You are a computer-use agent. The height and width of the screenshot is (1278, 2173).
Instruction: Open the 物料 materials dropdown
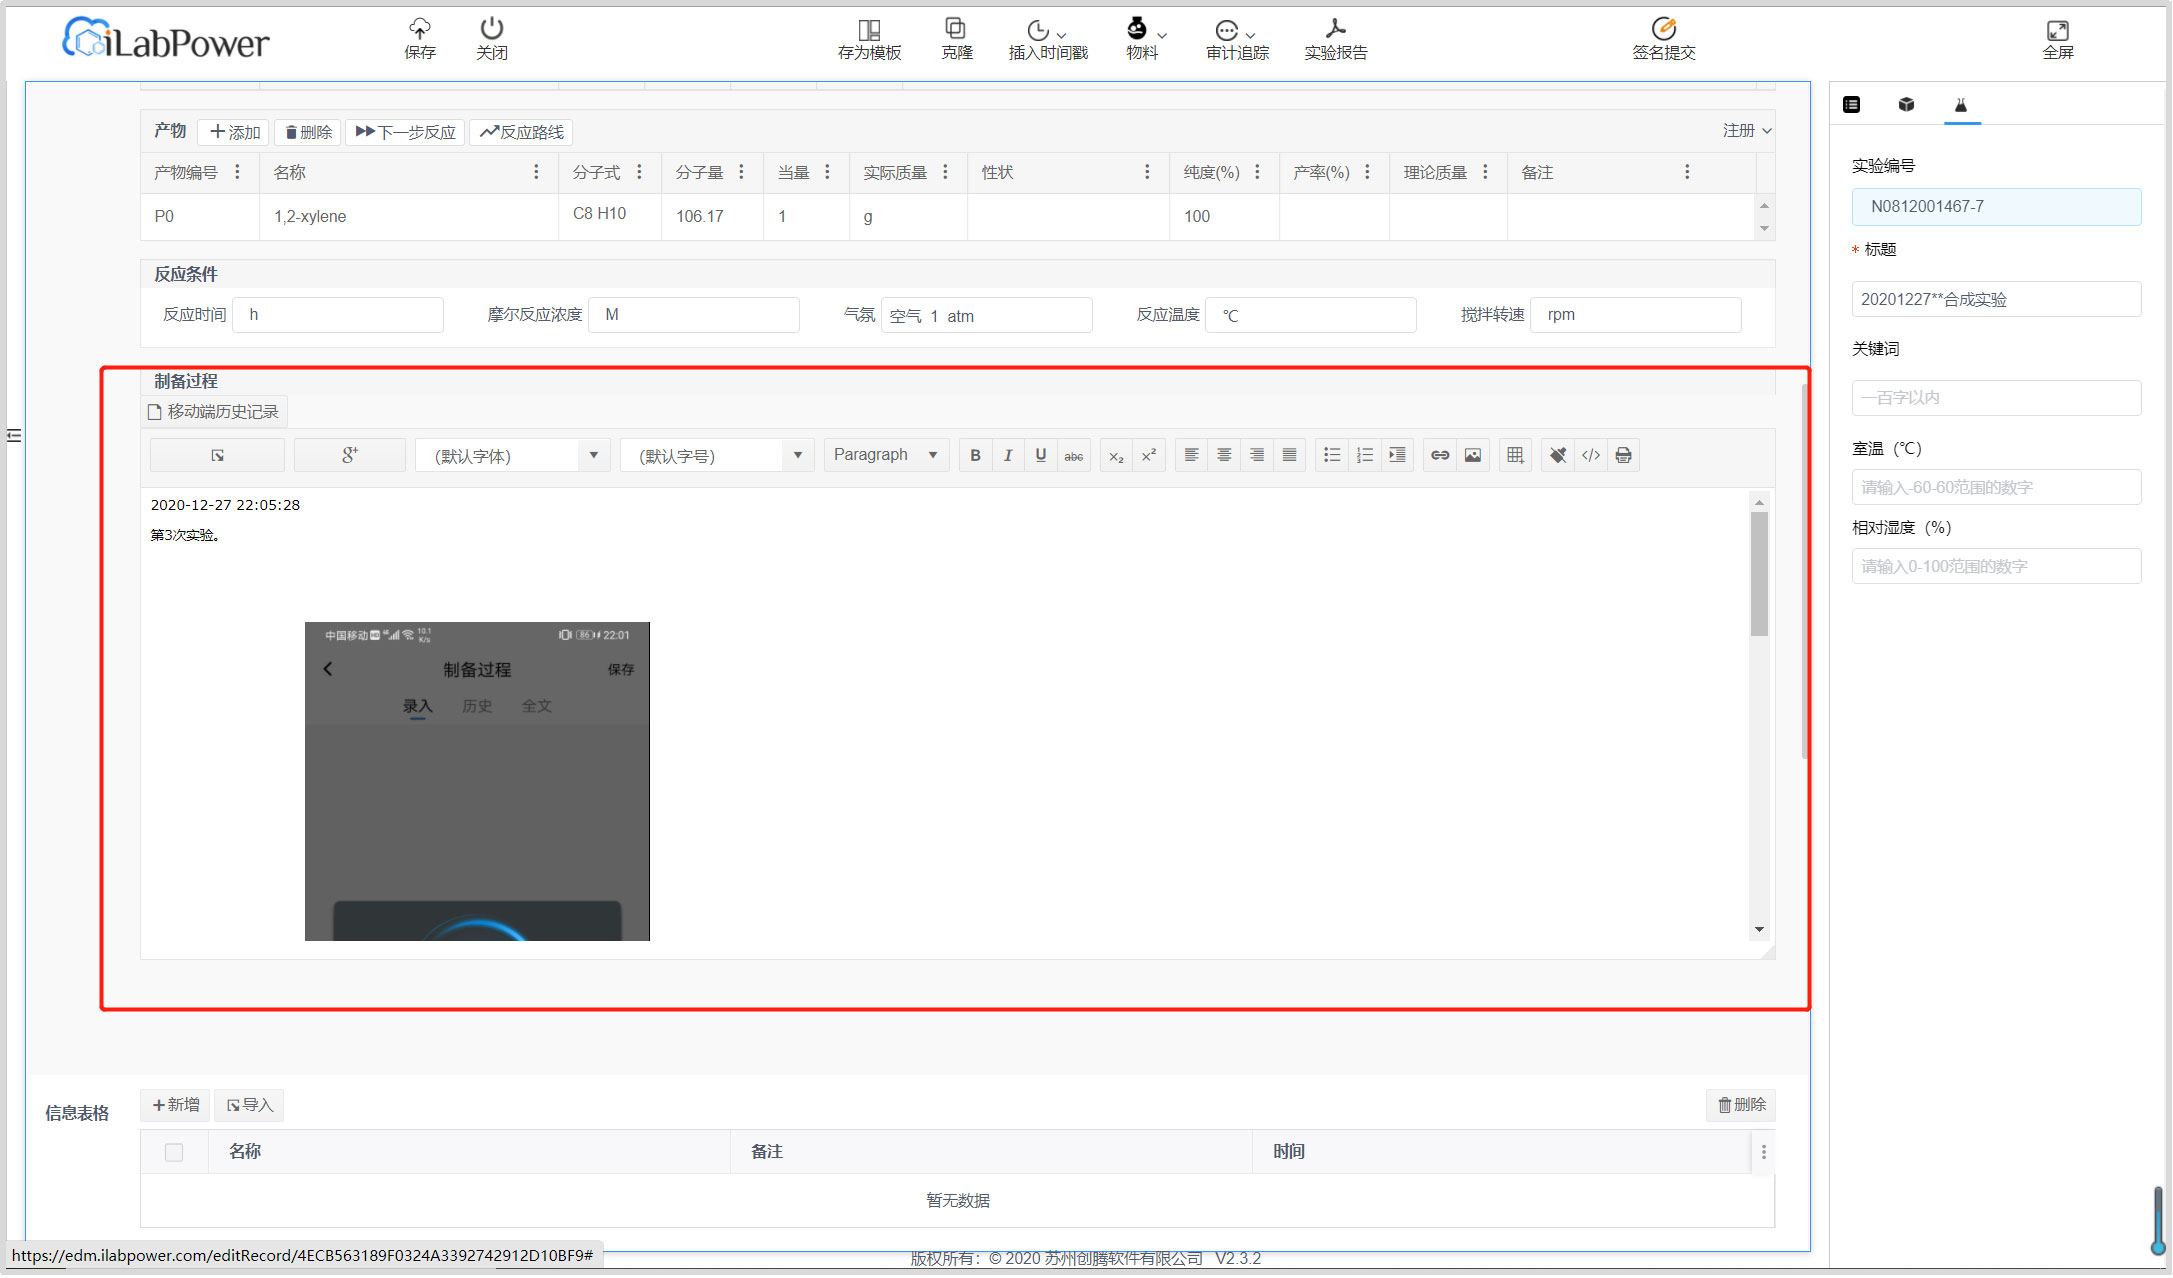point(1144,38)
